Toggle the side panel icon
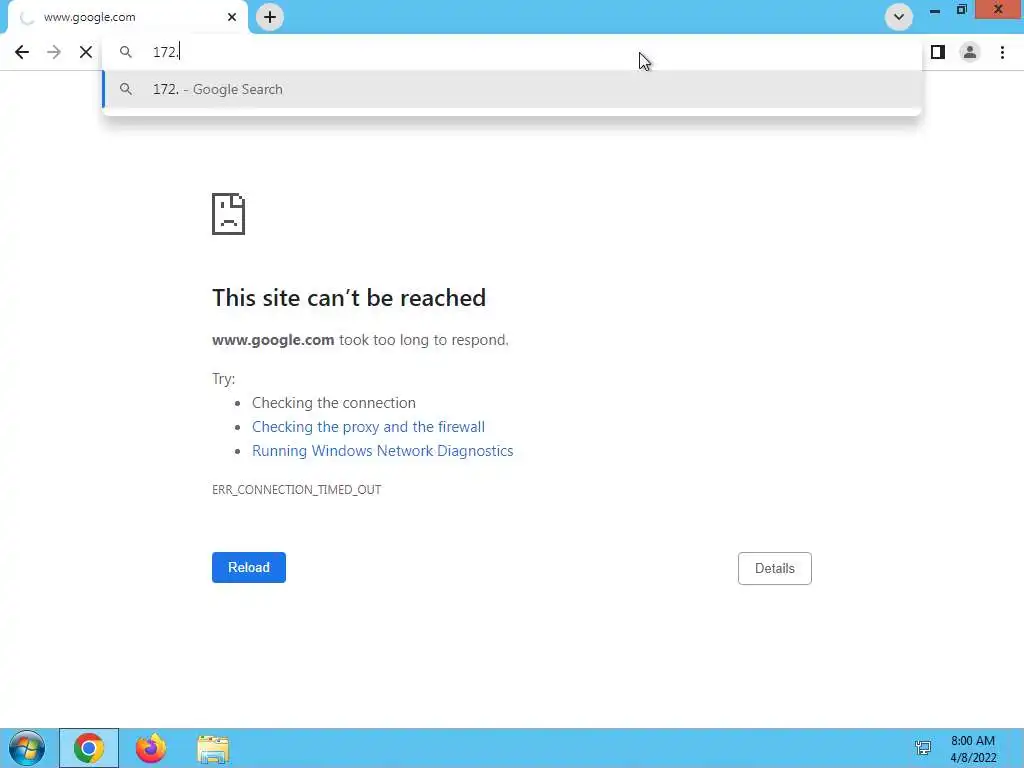The height and width of the screenshot is (768, 1024). pyautogui.click(x=938, y=52)
